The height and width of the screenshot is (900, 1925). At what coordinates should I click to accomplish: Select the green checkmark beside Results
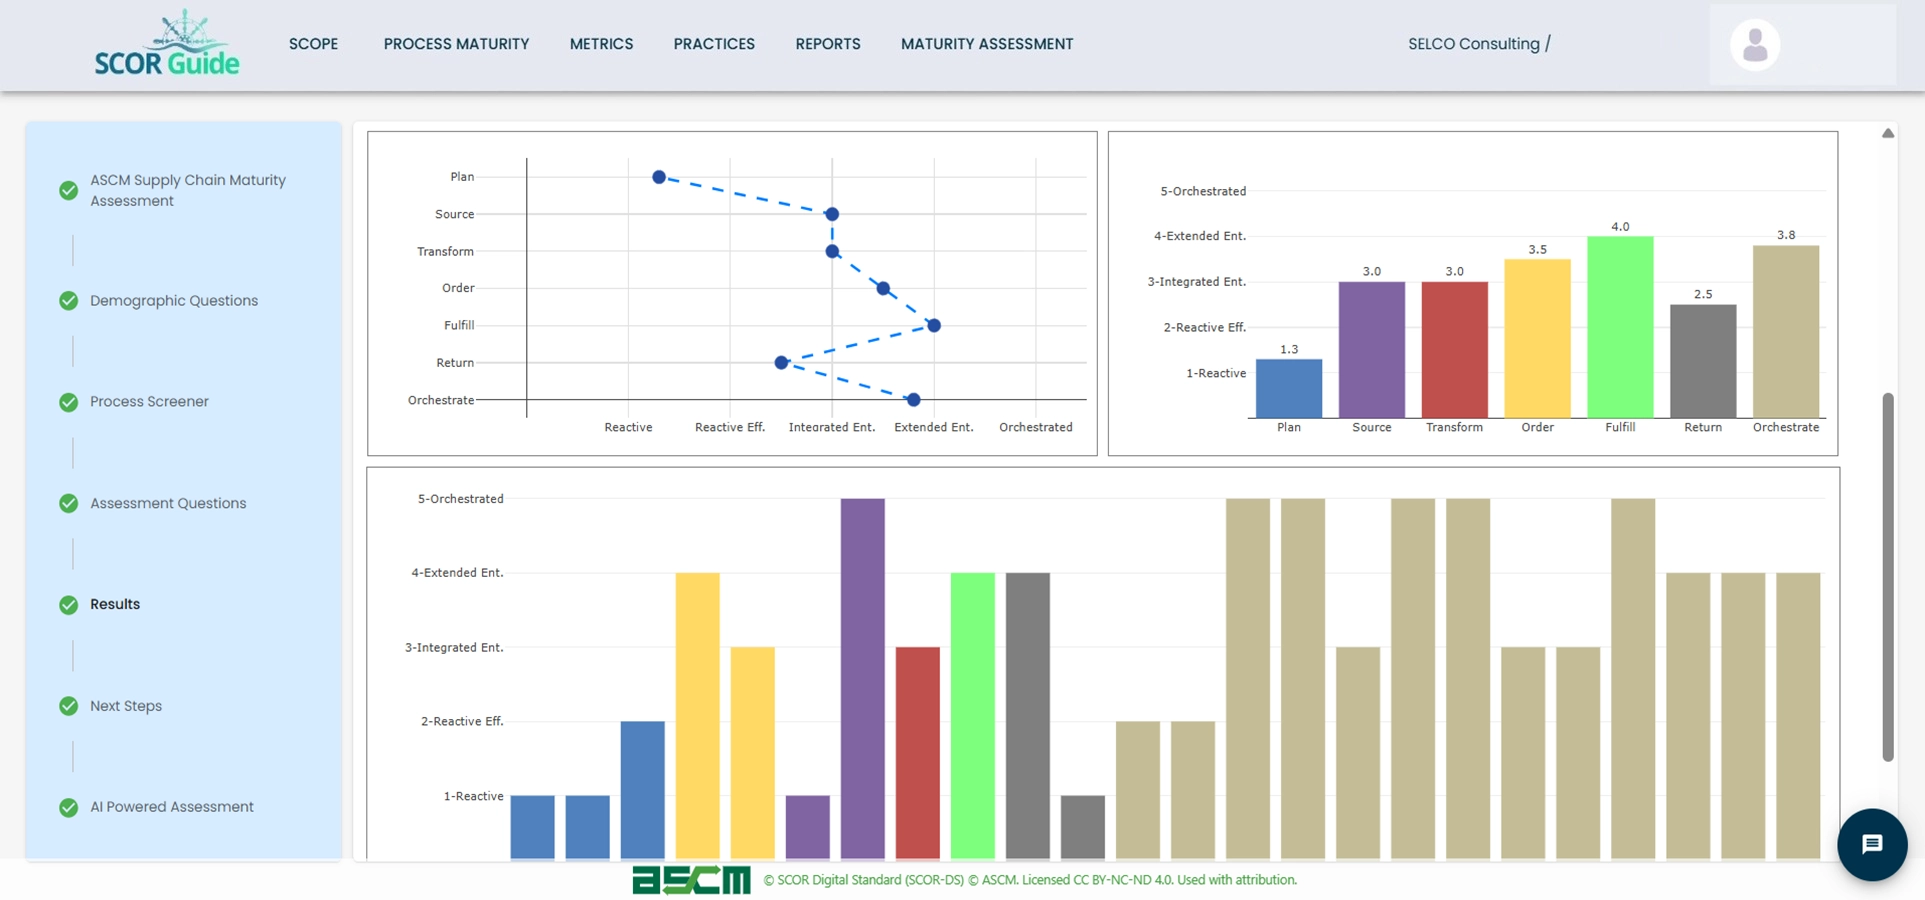pos(68,605)
